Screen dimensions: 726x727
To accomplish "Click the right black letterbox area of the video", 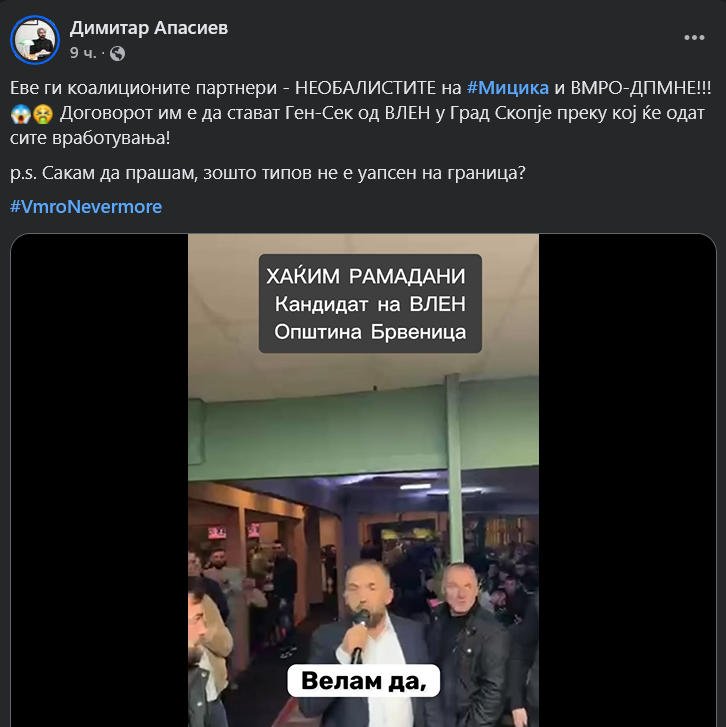I will [627, 480].
